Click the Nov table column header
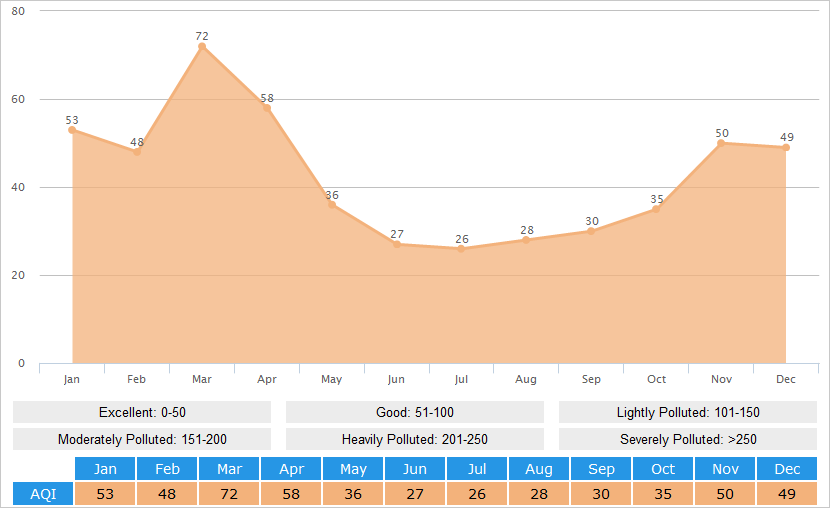 pos(725,469)
